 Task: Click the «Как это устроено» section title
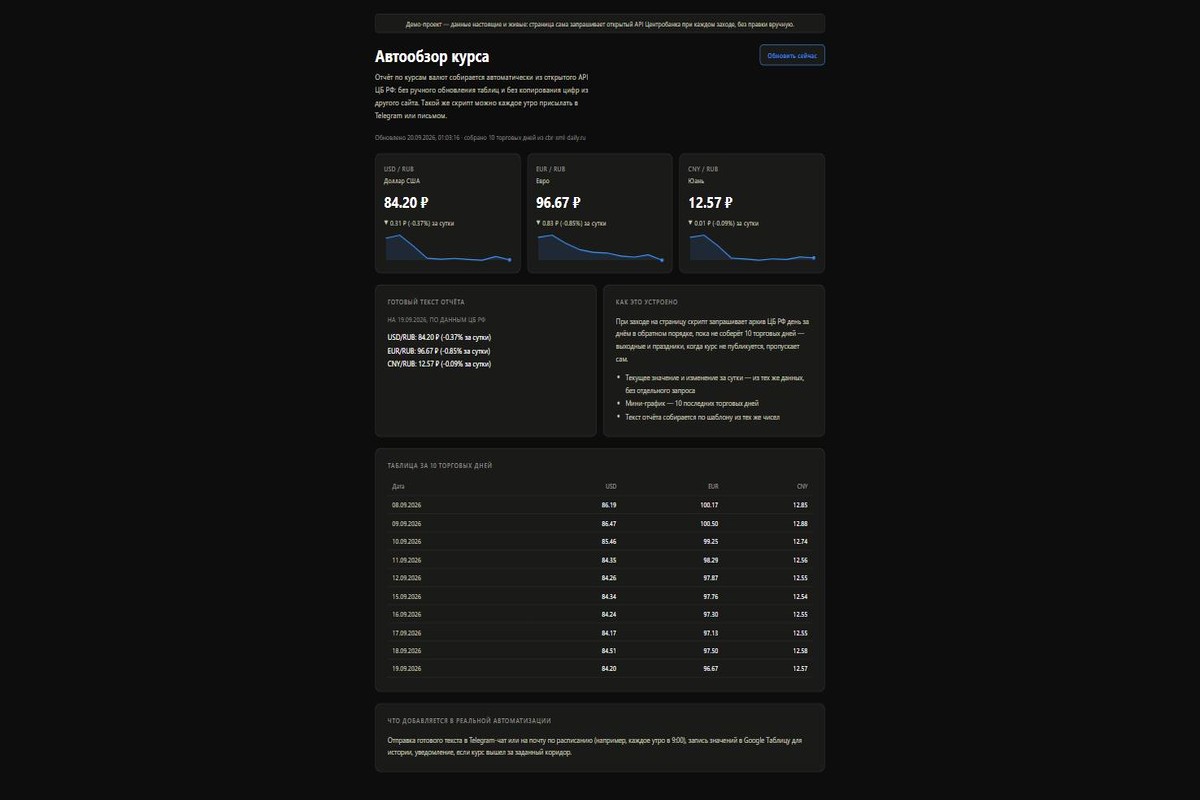point(647,301)
